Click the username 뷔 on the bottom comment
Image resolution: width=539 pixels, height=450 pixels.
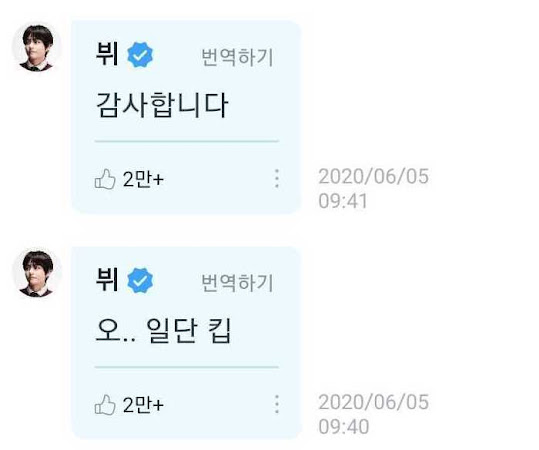107,279
